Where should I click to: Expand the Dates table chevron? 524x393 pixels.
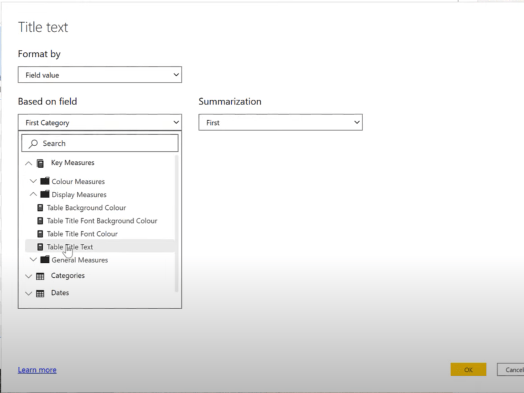point(29,294)
